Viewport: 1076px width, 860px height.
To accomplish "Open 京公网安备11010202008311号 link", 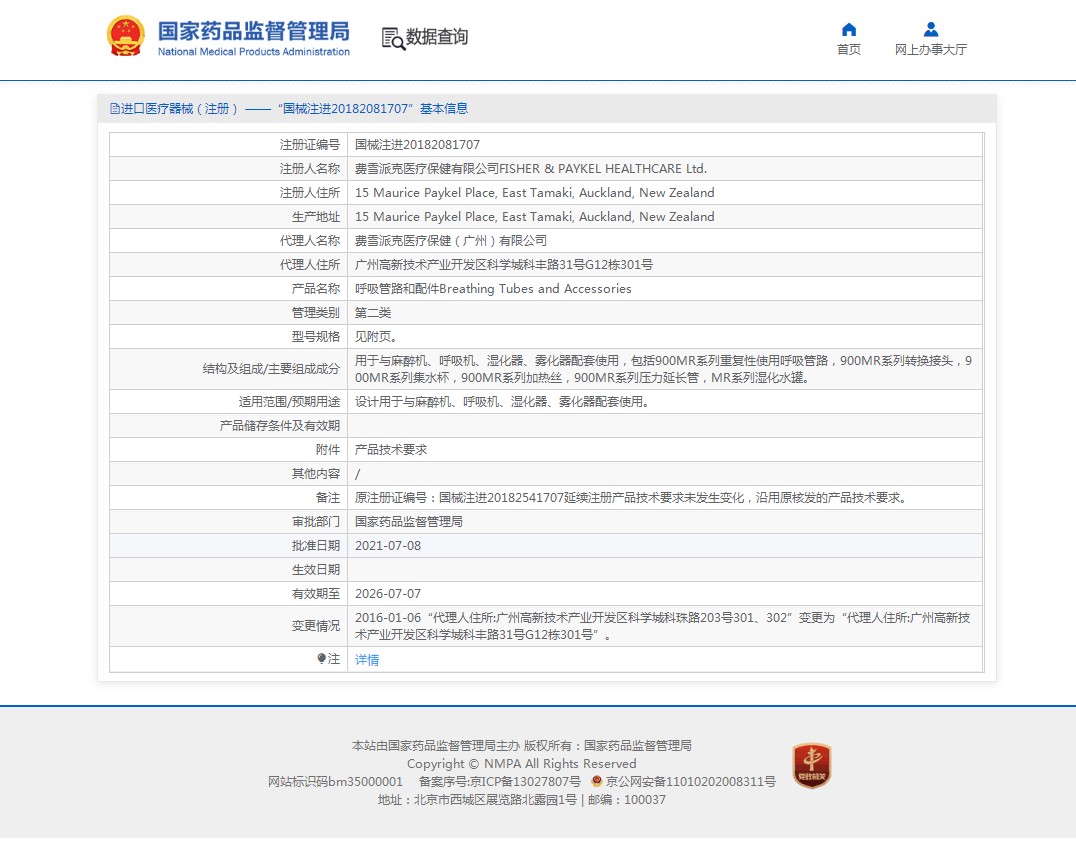I will coord(691,781).
